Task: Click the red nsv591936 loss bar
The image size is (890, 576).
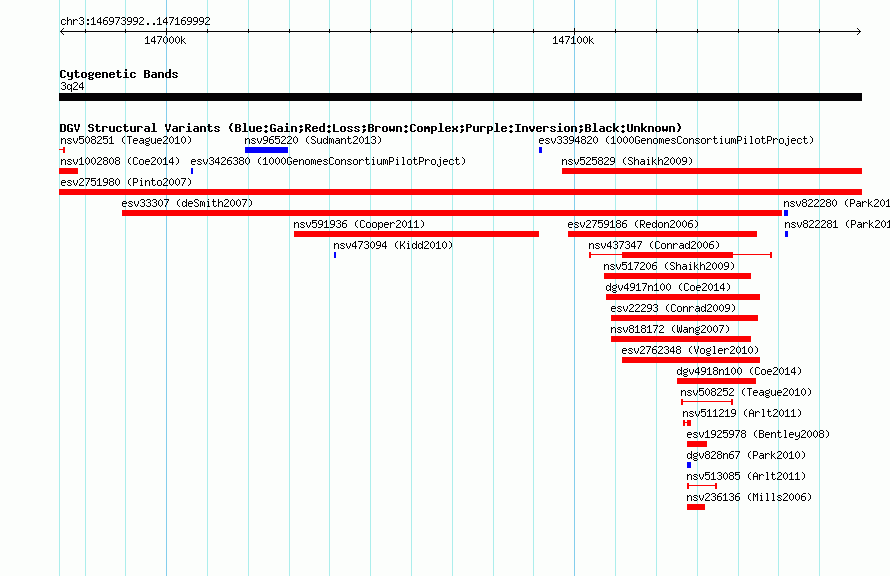Action: point(416,234)
